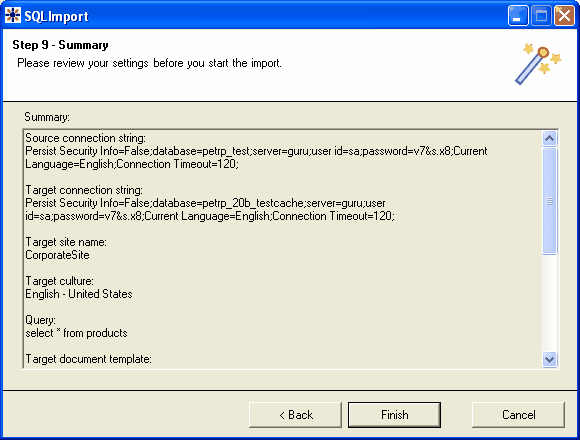Viewport: 580px width, 440px height.
Task: Click the Step 9 - Summary heading
Action: click(x=60, y=45)
